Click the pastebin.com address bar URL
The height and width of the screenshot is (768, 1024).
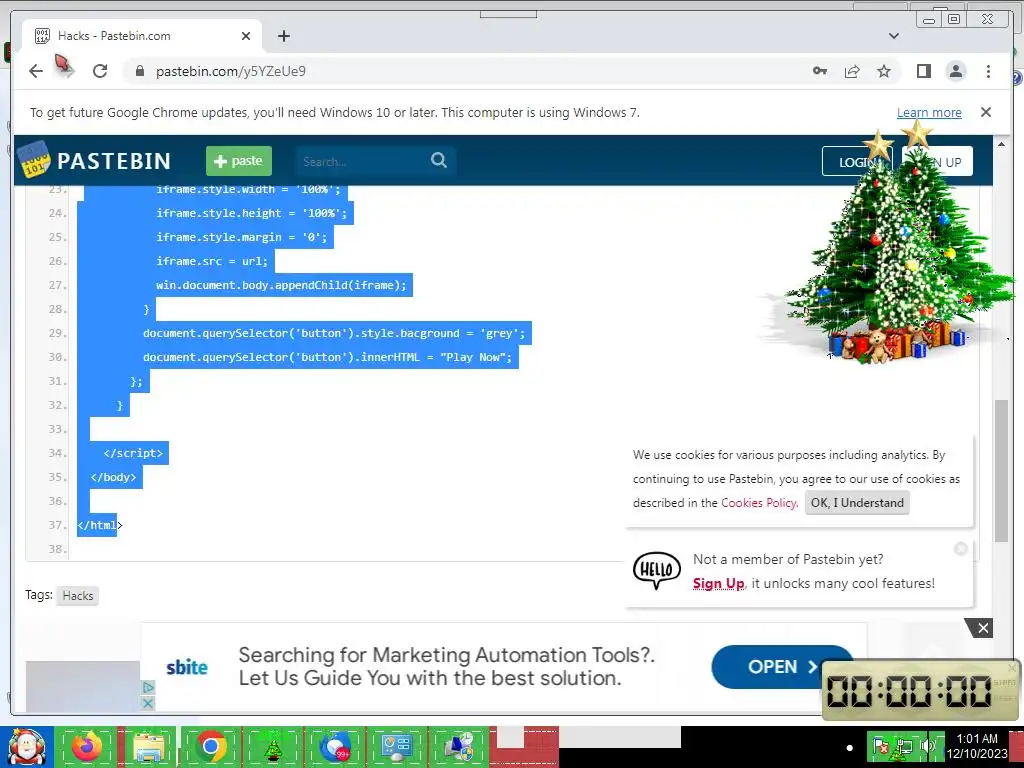click(x=231, y=71)
